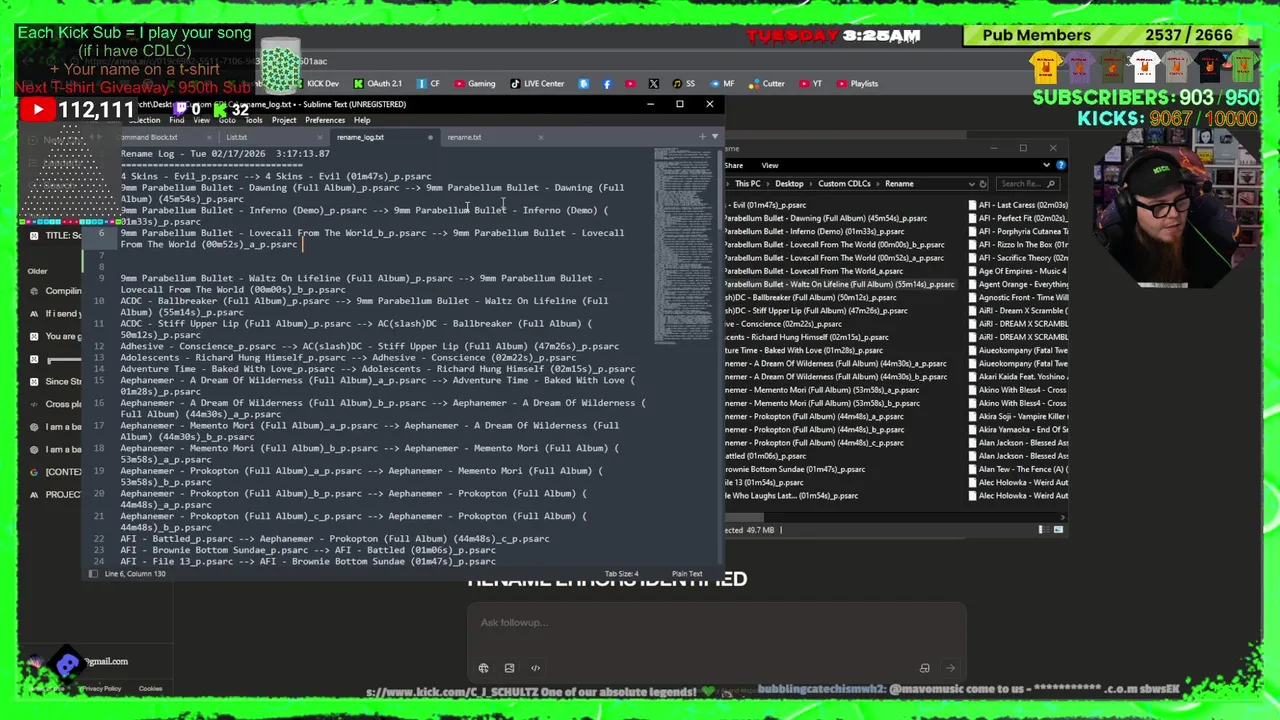
Task: Click the Facebook bookmark icon
Action: pyautogui.click(x=607, y=84)
